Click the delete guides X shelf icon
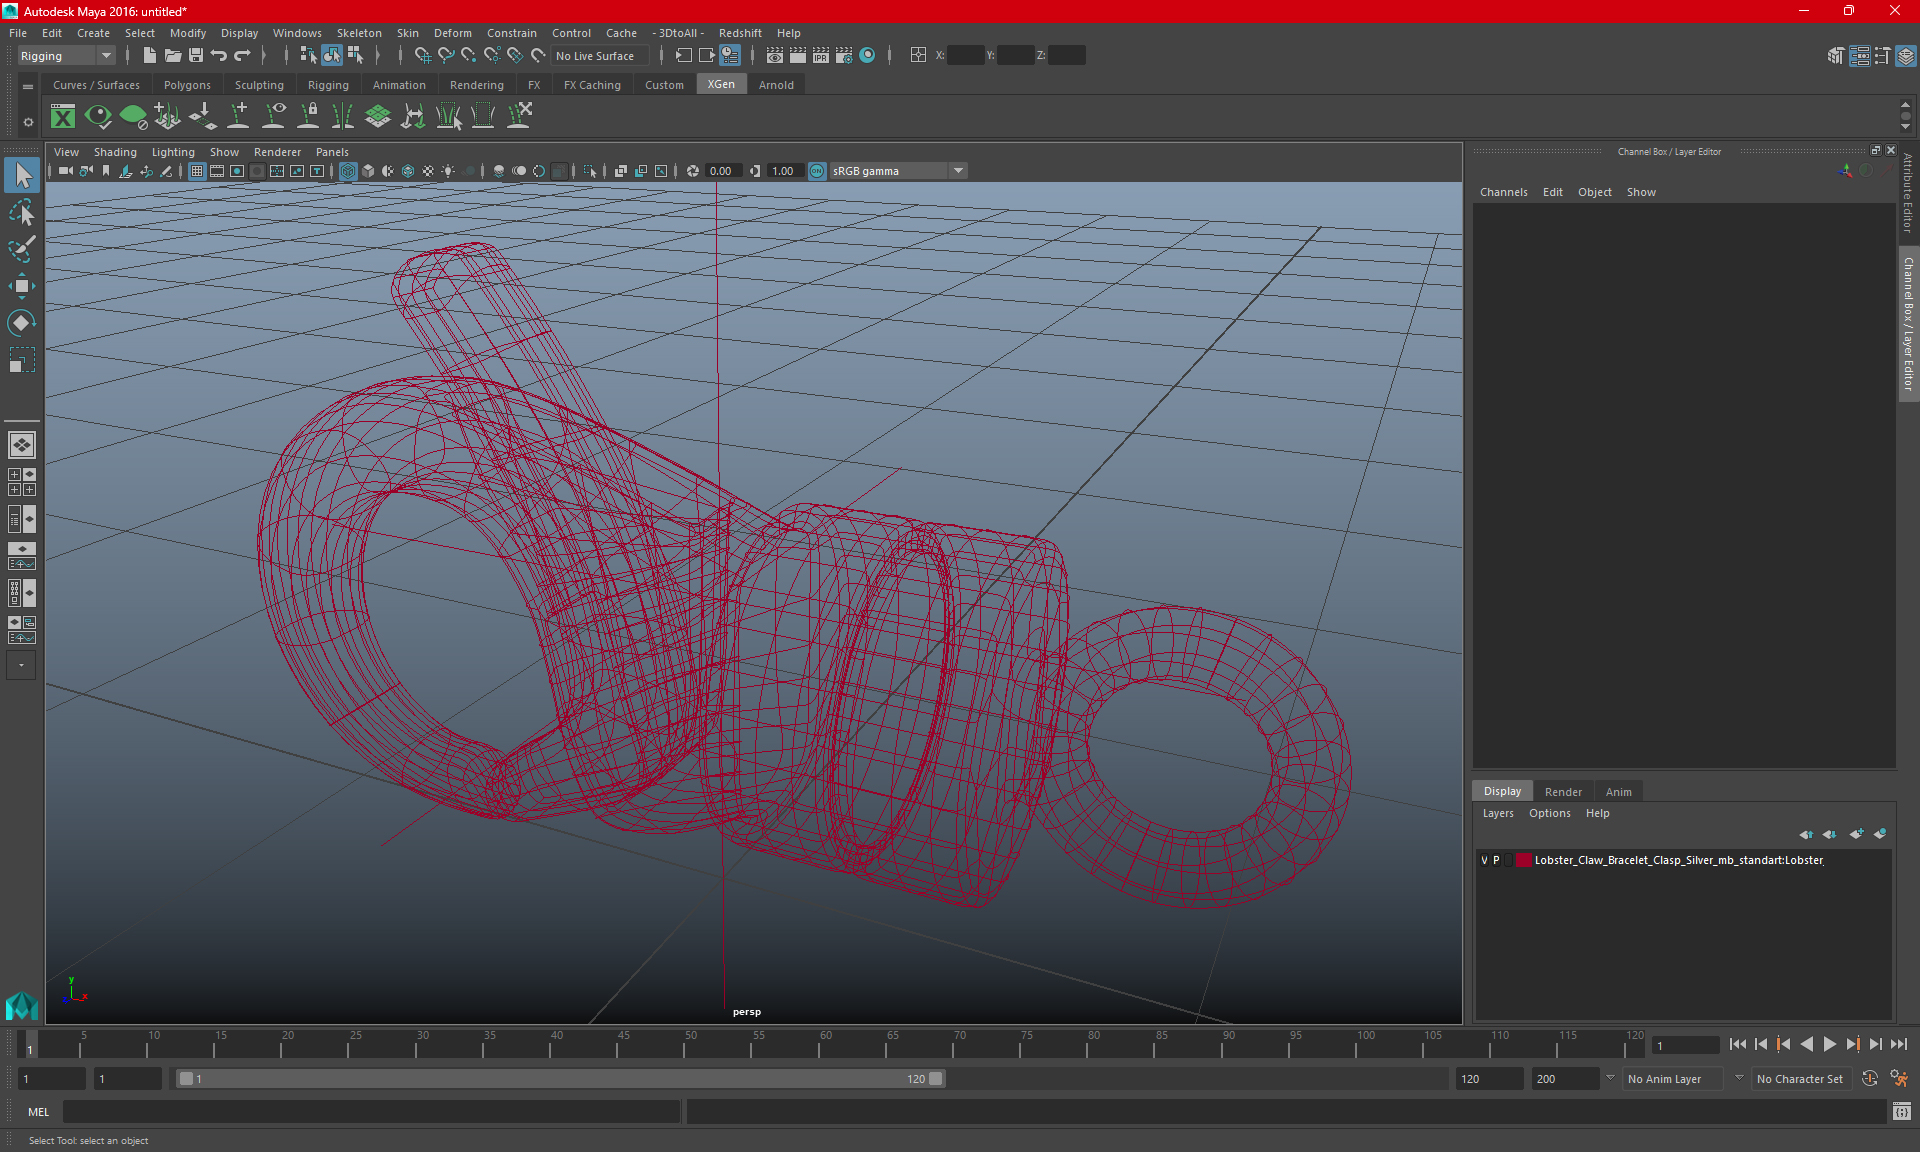 pos(519,117)
